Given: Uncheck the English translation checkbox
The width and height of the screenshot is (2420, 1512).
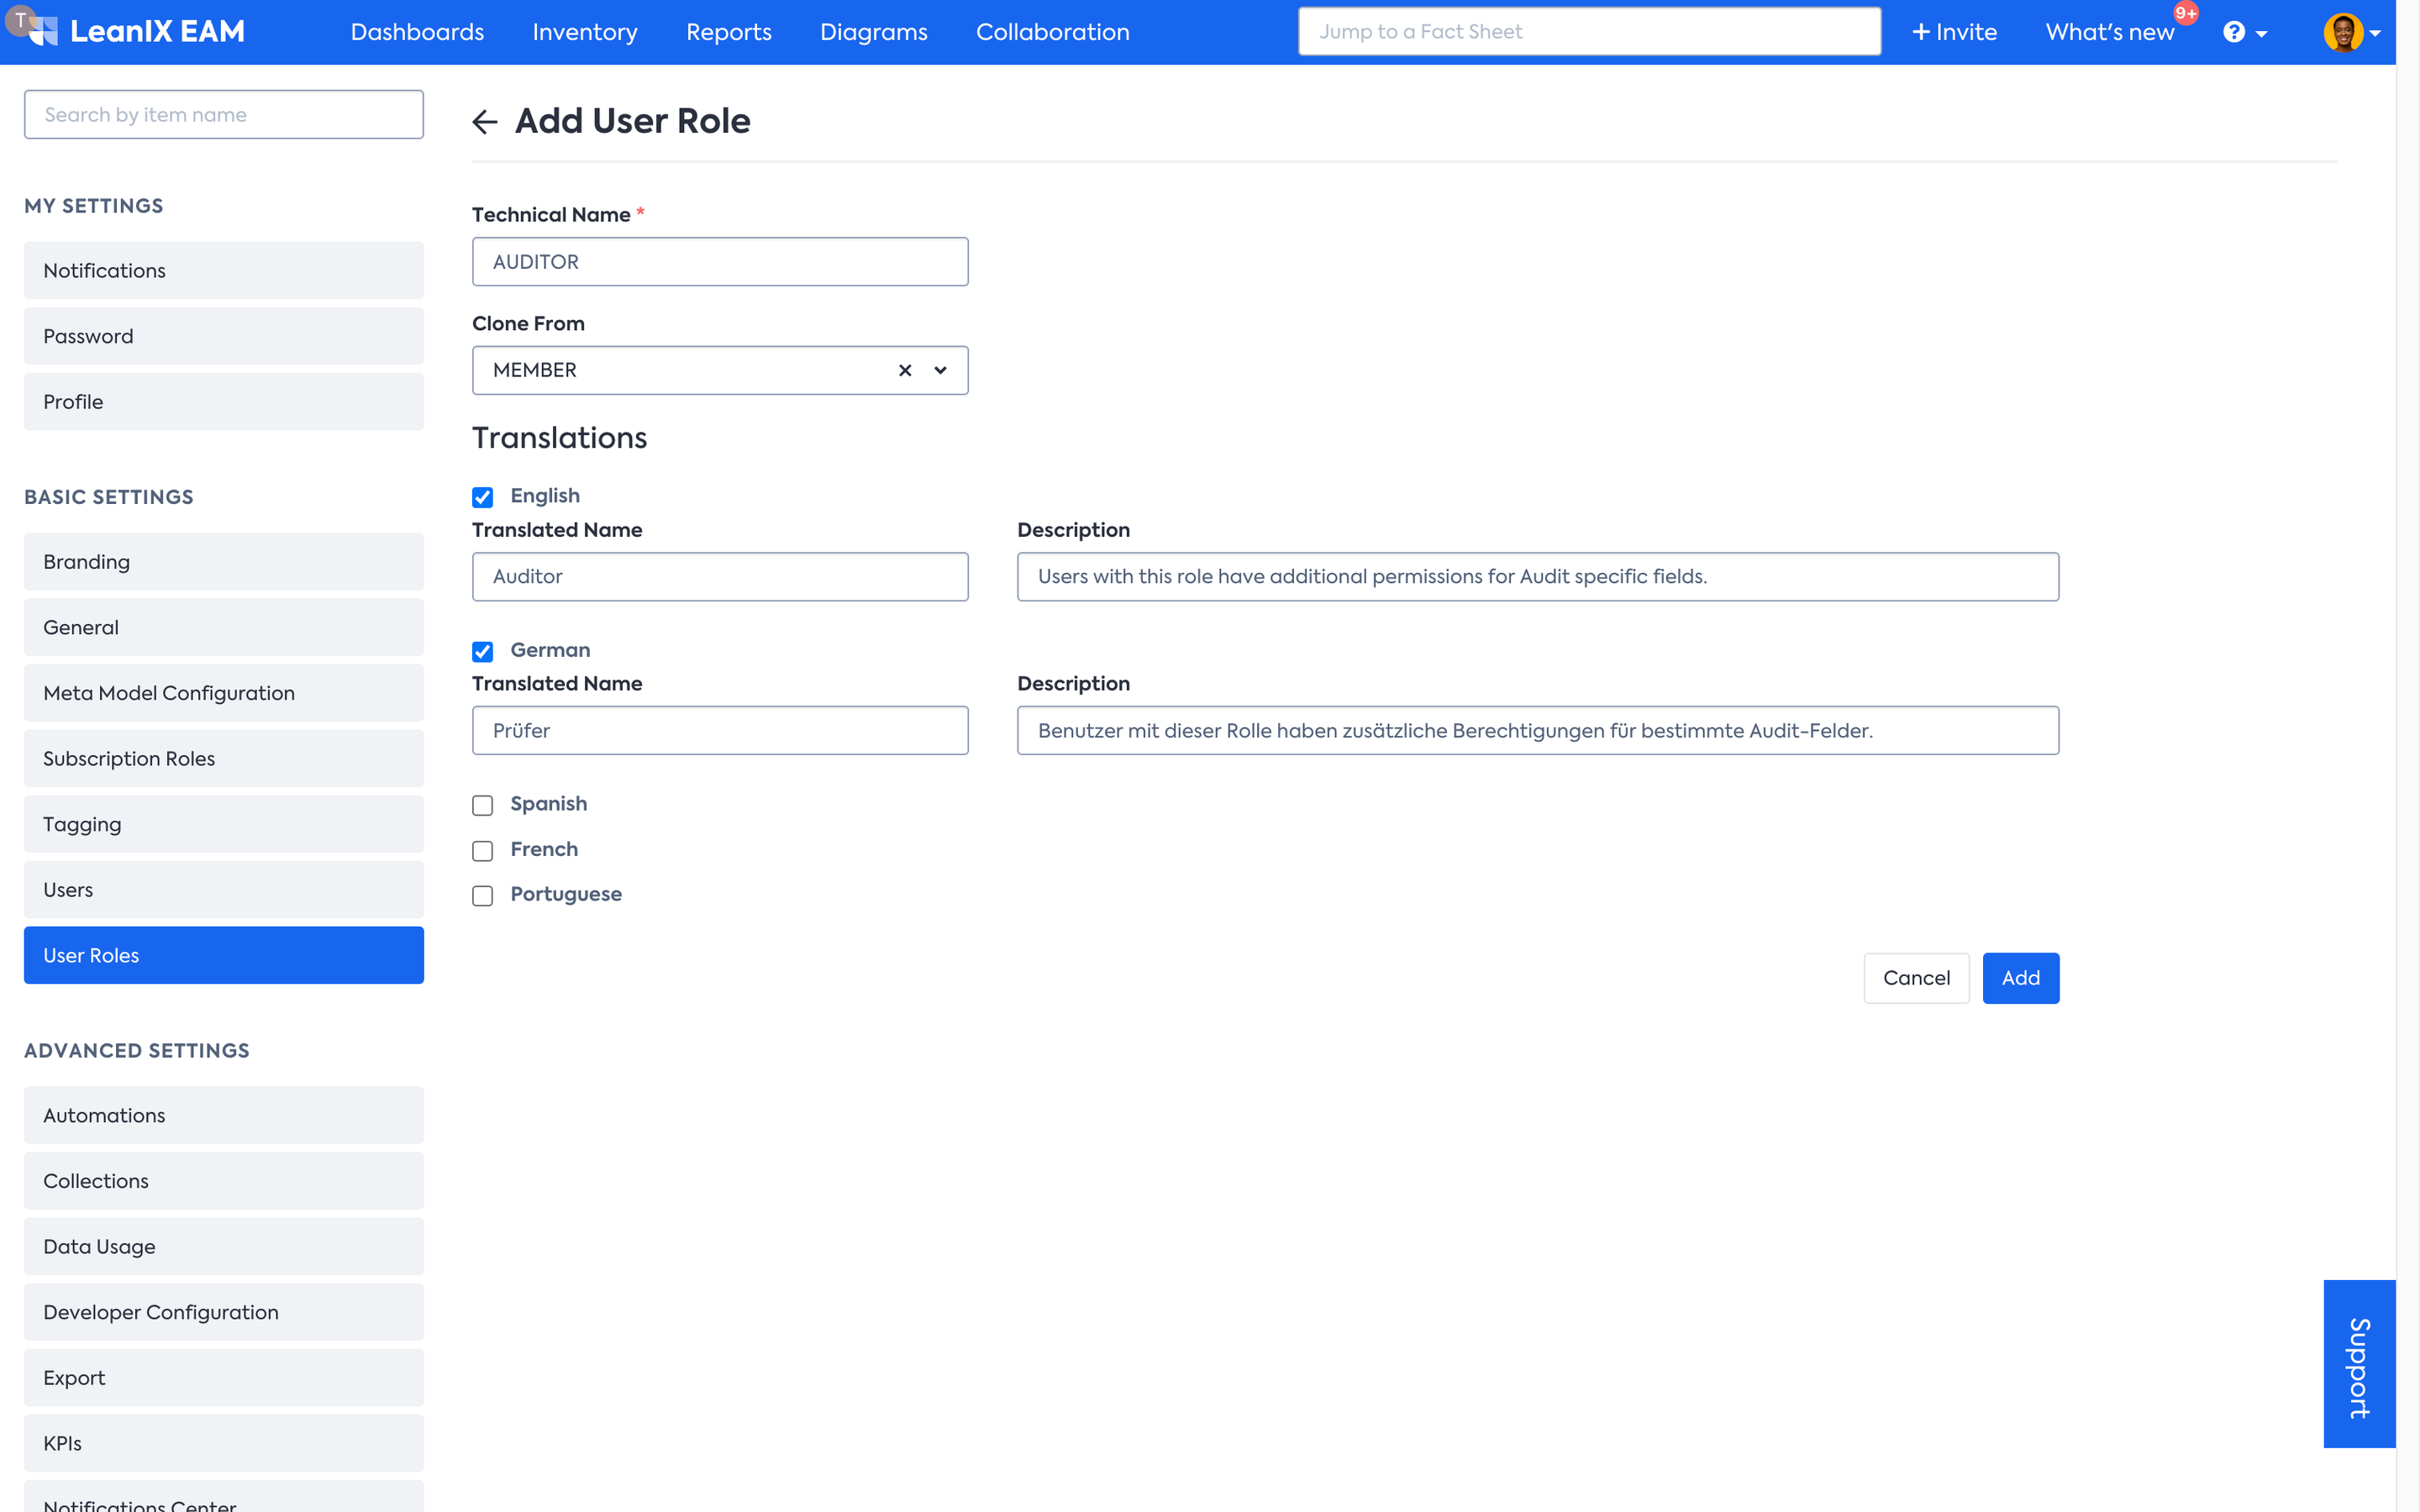Looking at the screenshot, I should (x=483, y=497).
